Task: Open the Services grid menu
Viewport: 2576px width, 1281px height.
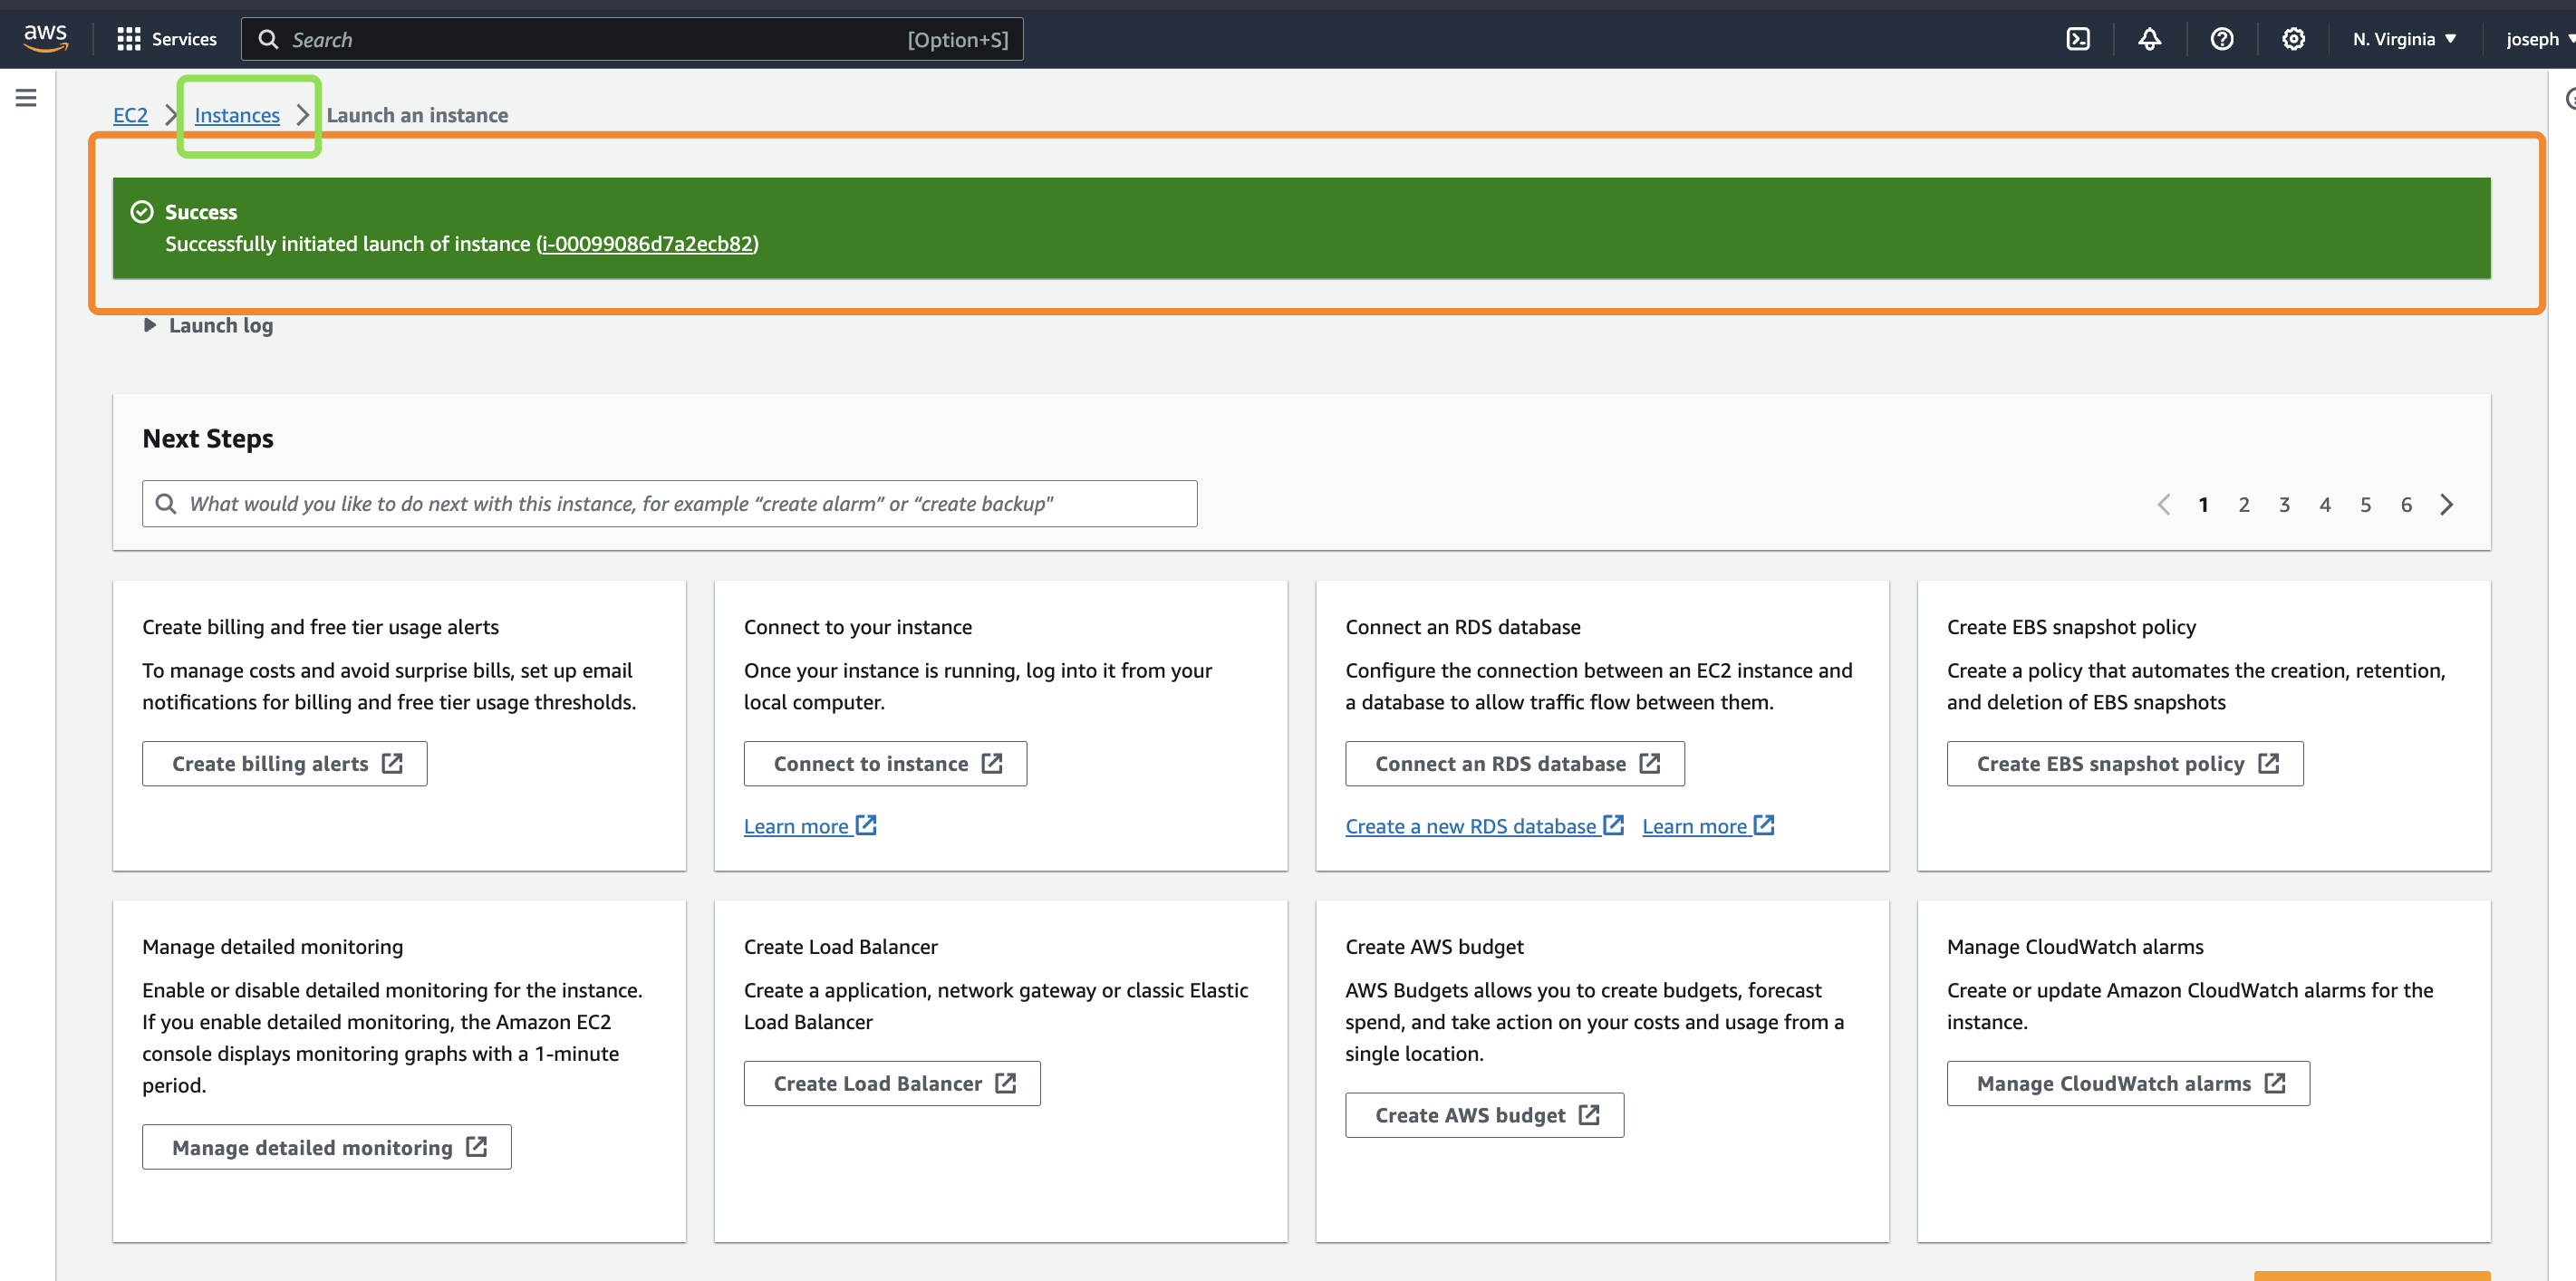Action: 166,39
